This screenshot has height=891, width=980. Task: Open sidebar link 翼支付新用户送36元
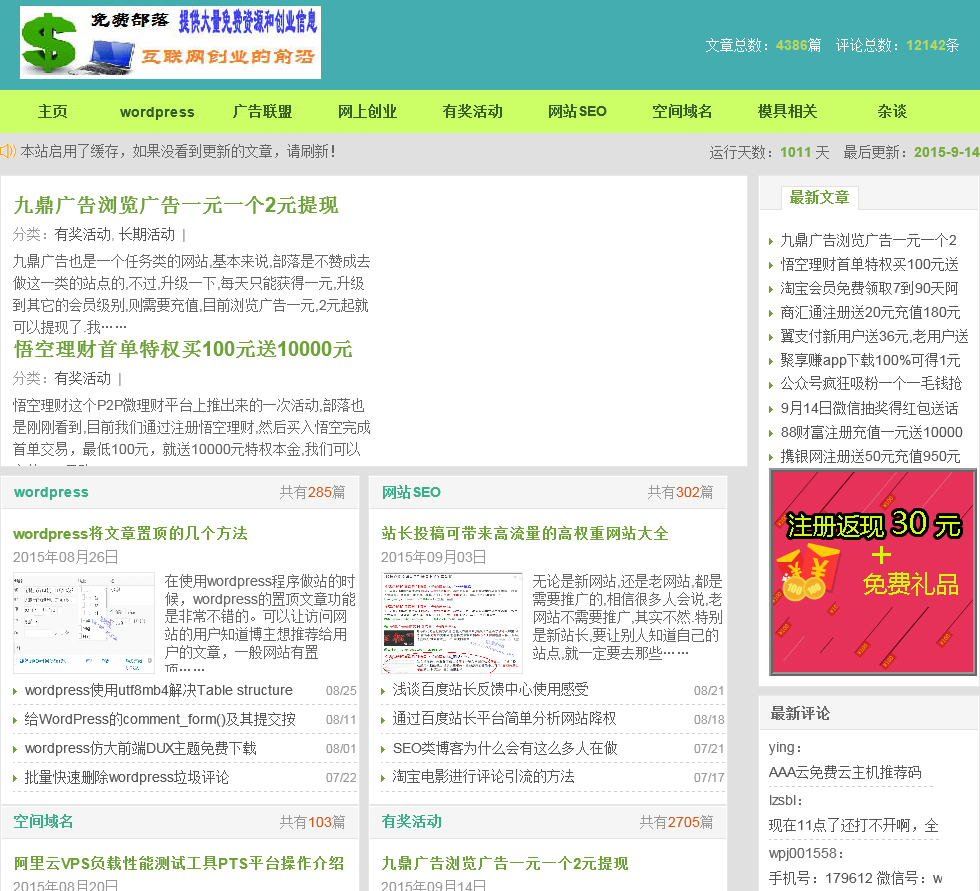tap(874, 336)
